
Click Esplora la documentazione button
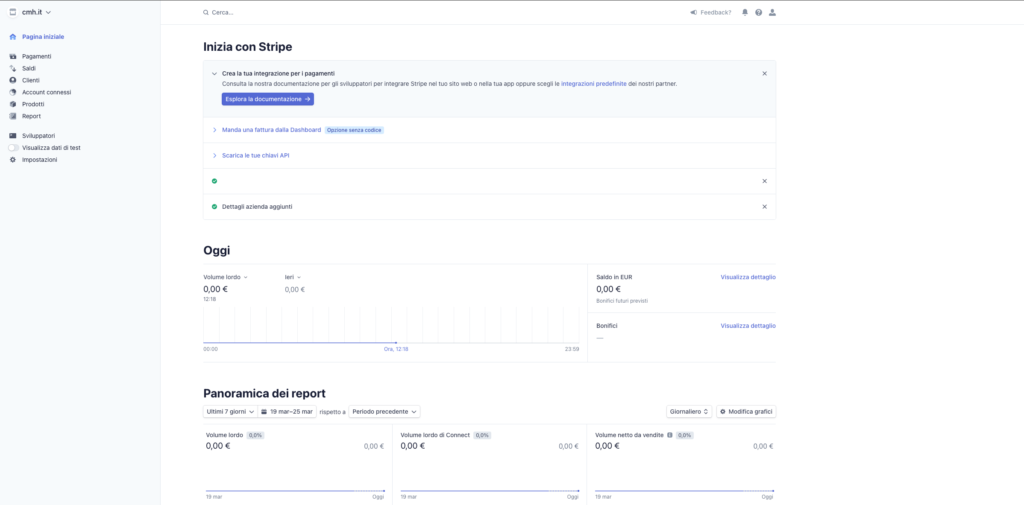[x=268, y=99]
